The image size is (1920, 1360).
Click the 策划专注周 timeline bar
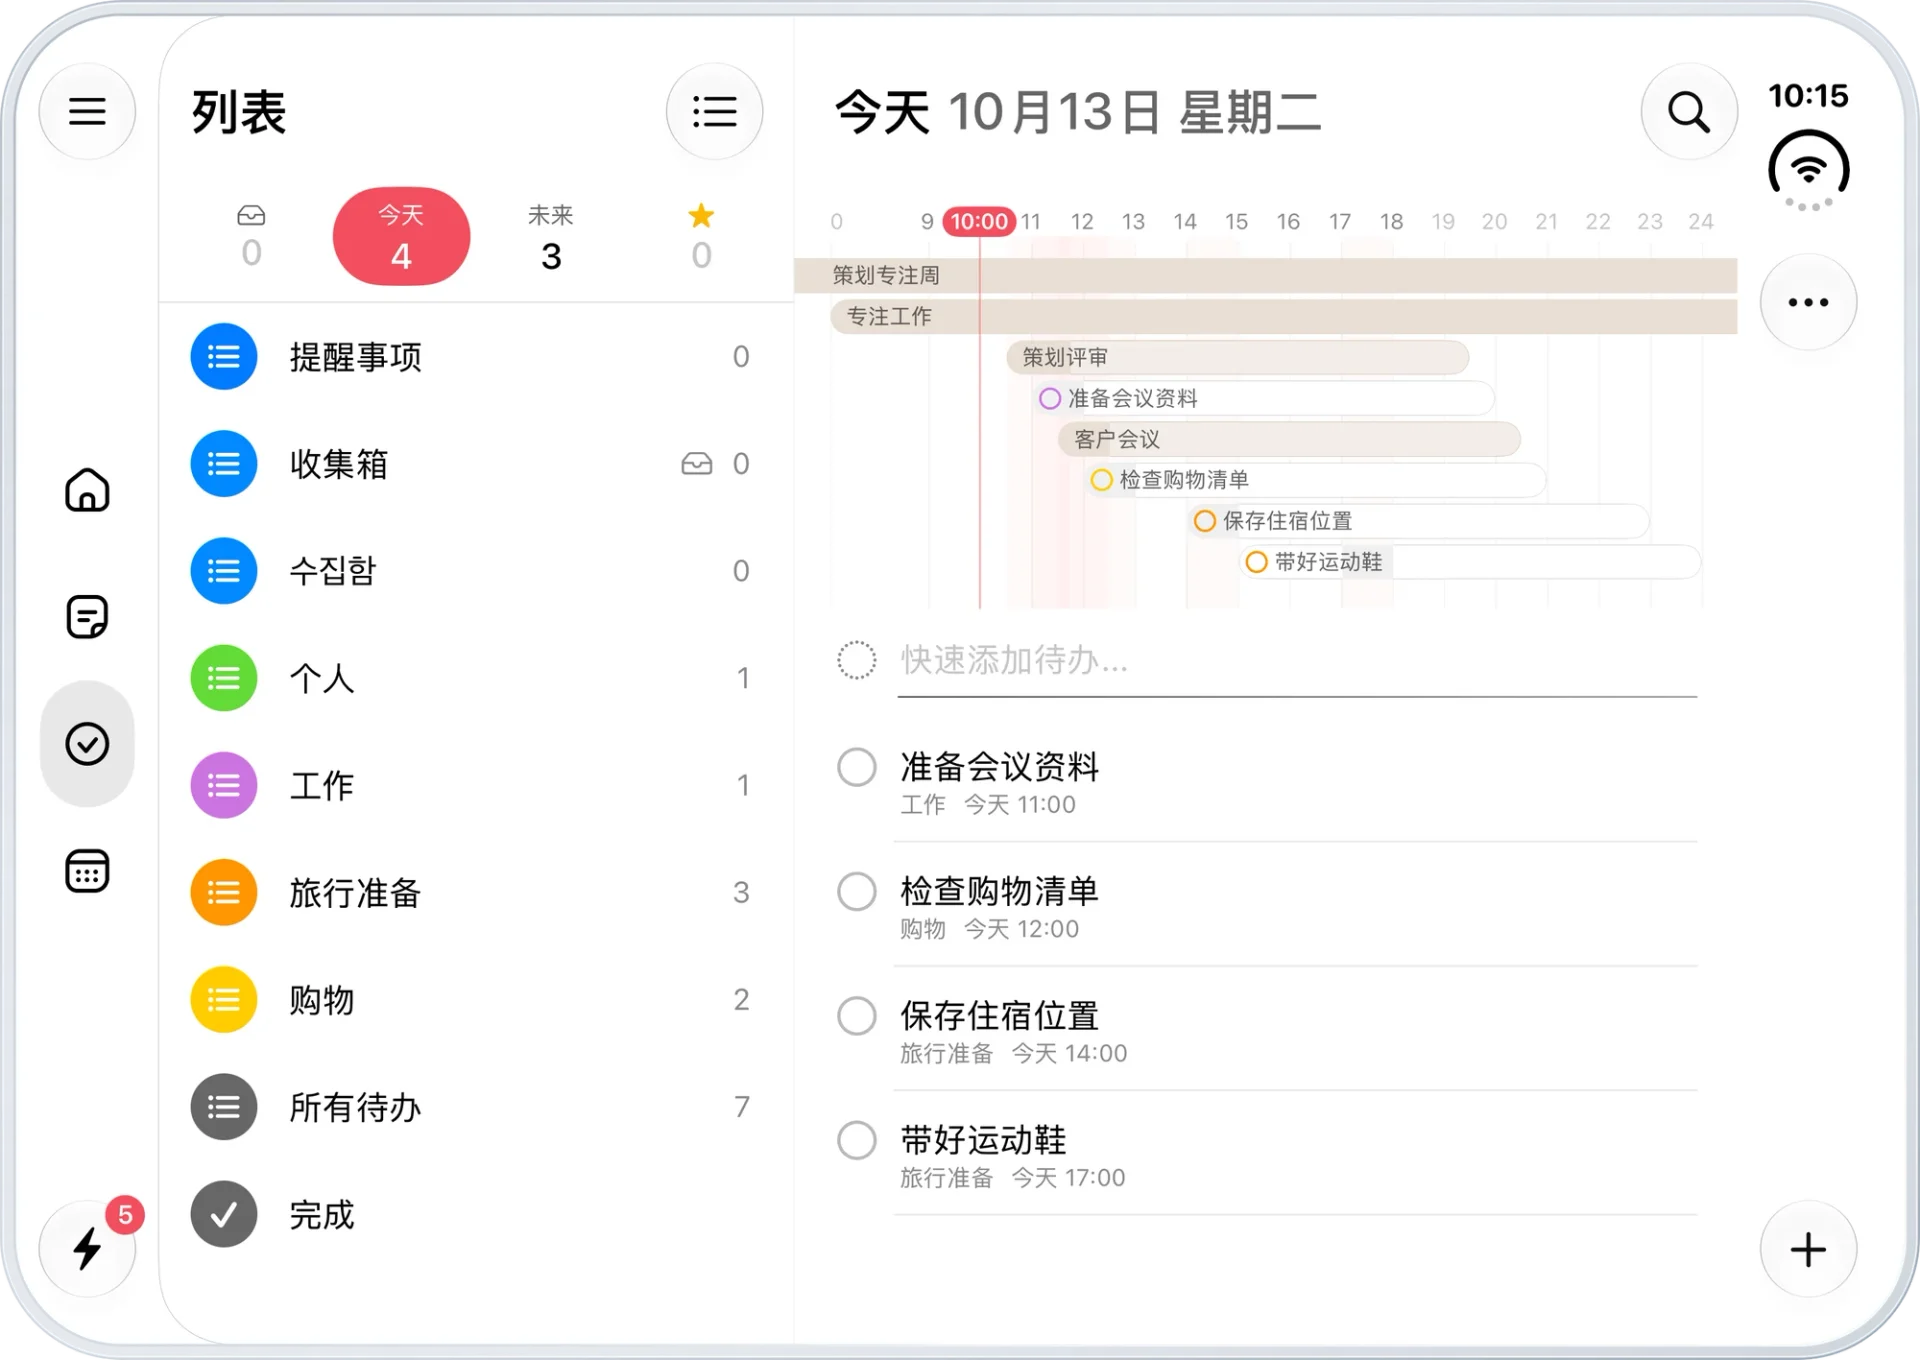tap(1266, 275)
